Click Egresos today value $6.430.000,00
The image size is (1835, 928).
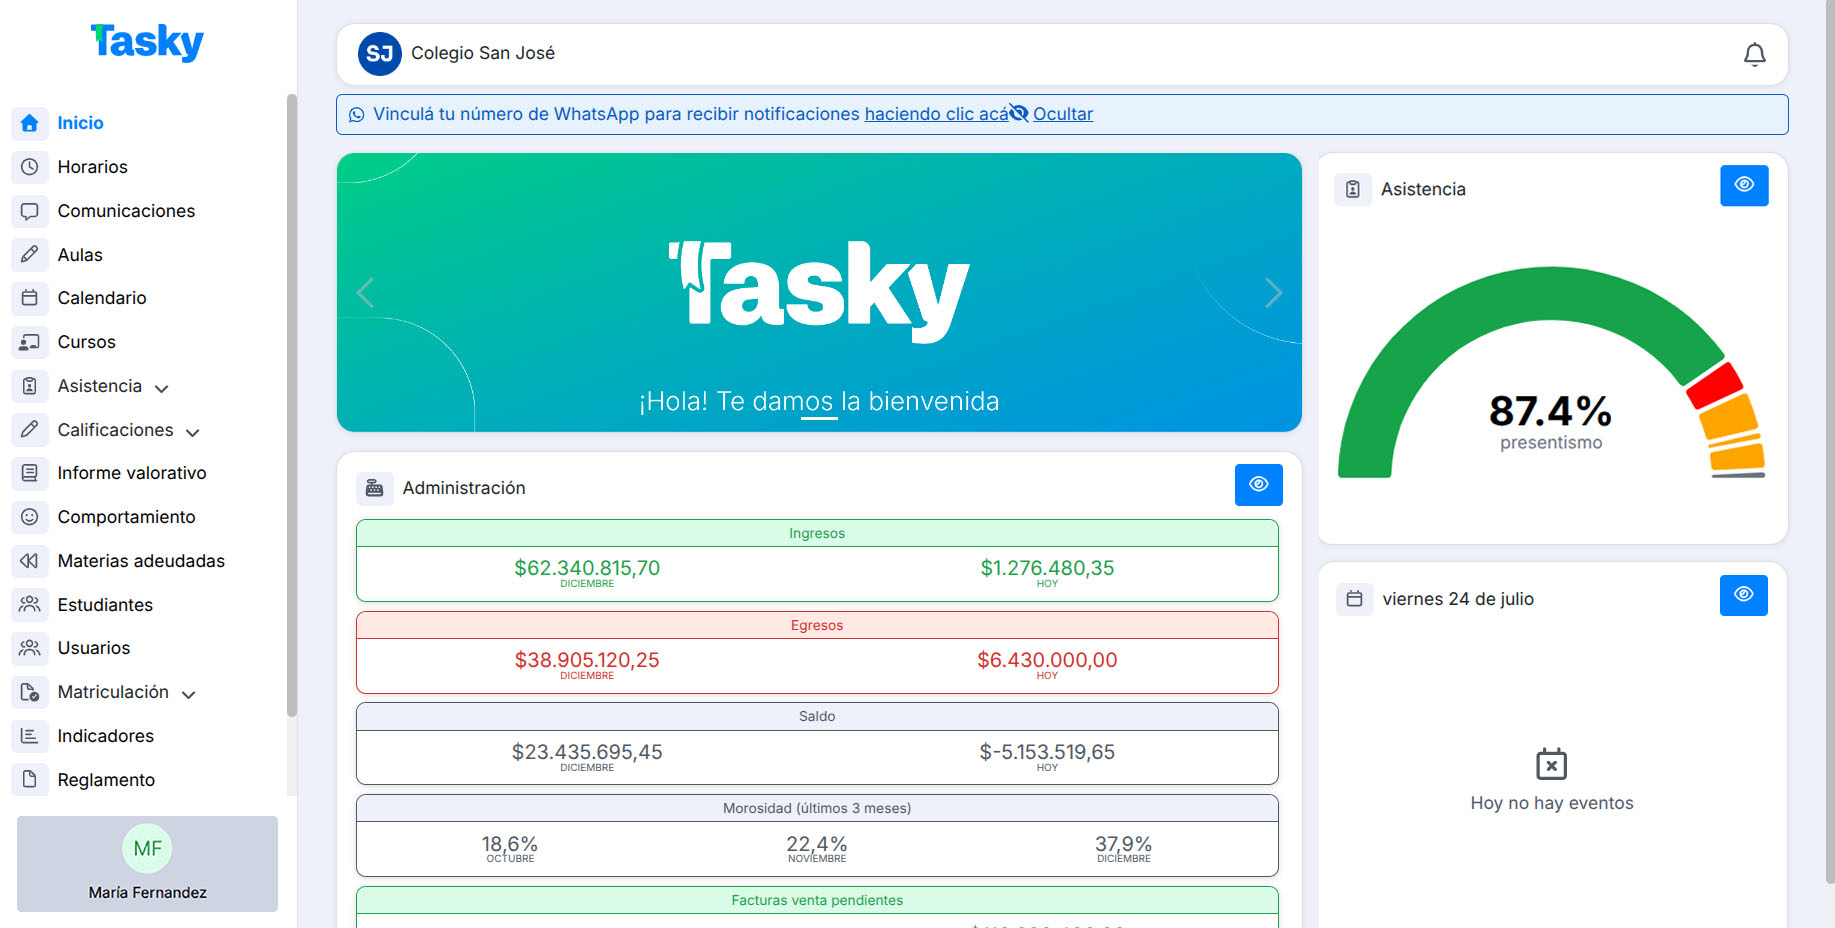pos(1047,660)
